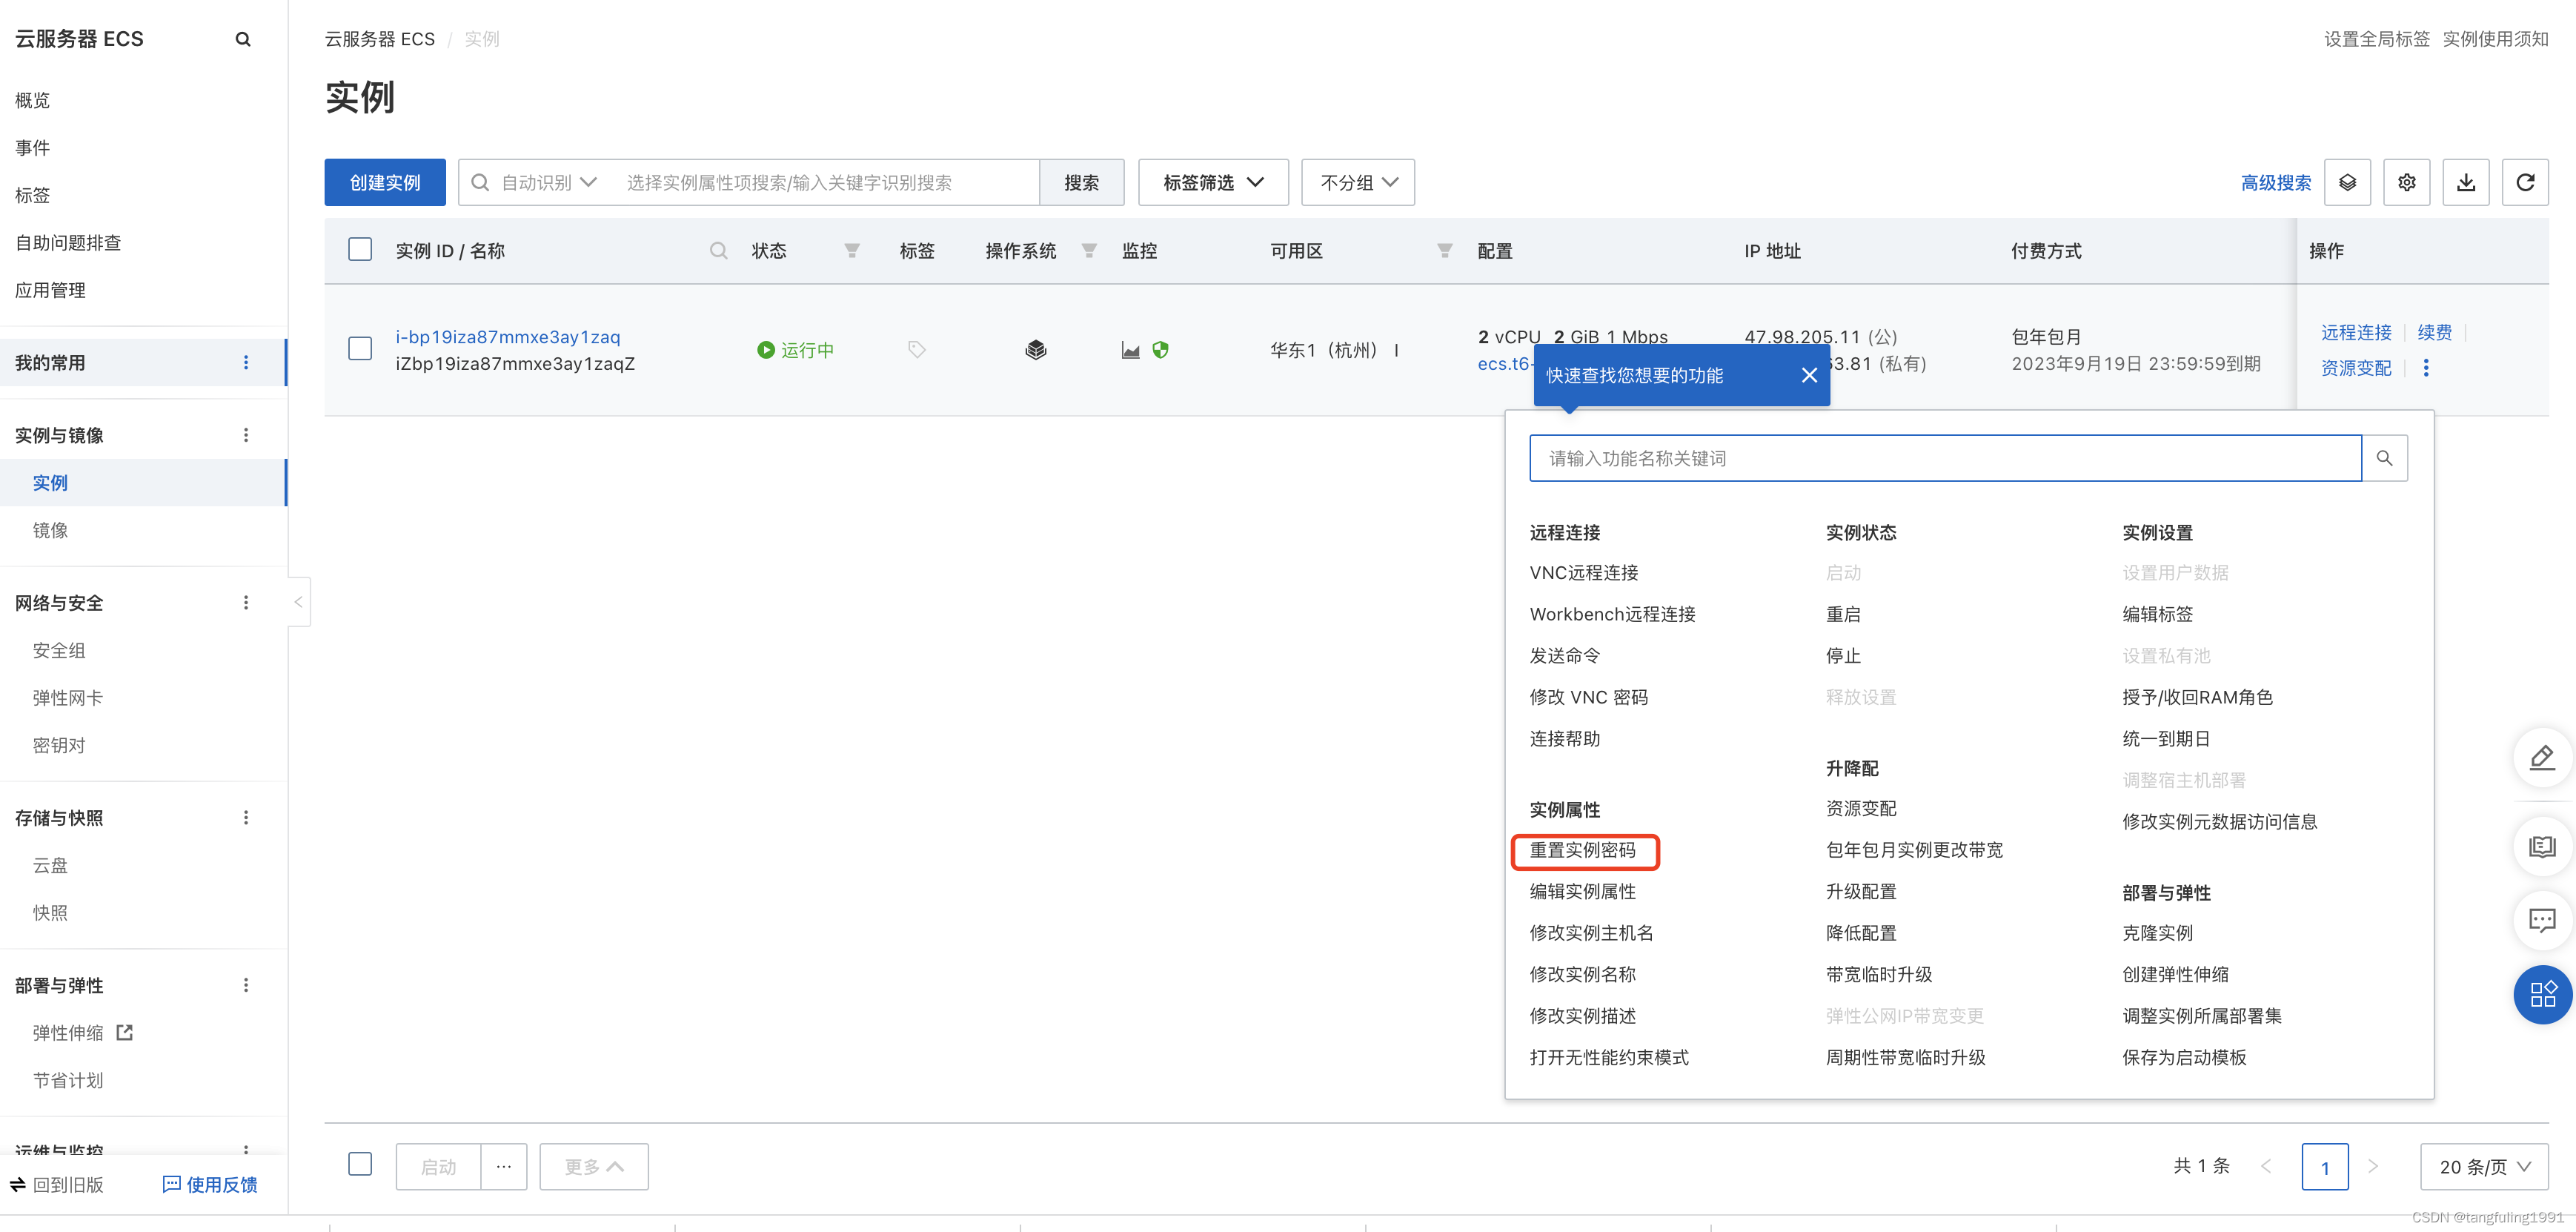
Task: Click 远程连接 in operations column
Action: [2356, 332]
